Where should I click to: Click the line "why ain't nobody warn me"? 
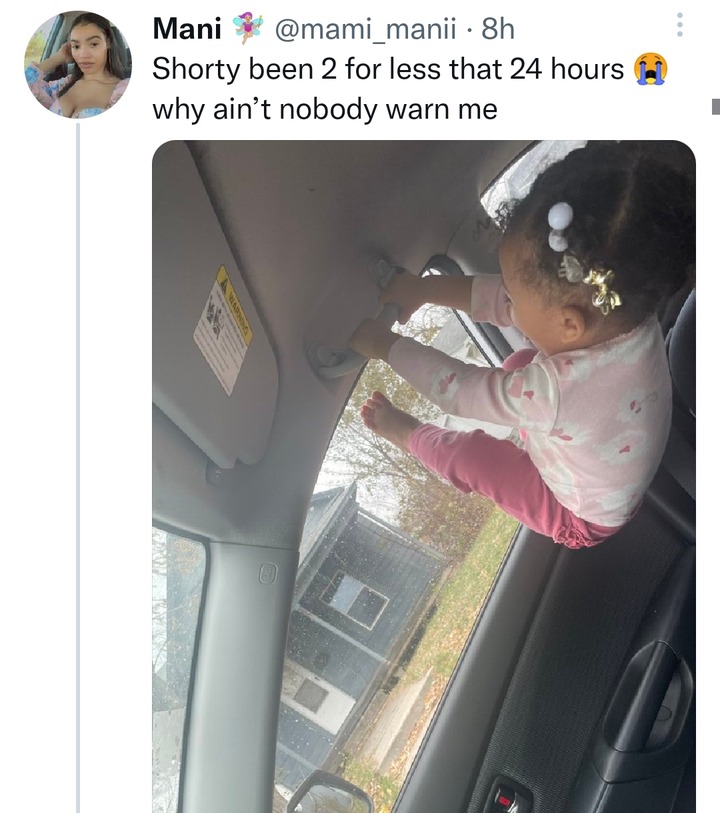tap(325, 109)
